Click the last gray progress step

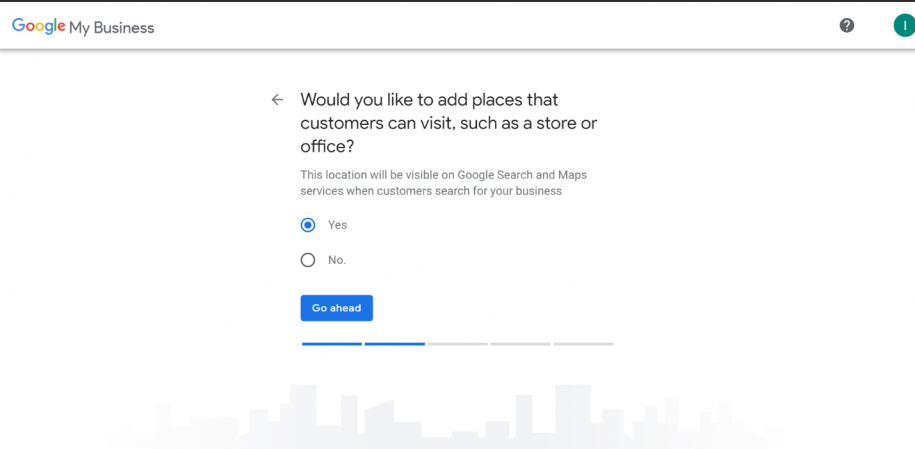[583, 344]
